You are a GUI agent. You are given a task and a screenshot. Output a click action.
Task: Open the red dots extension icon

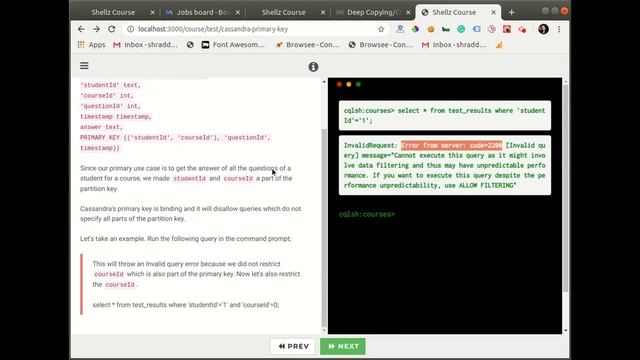click(x=522, y=29)
